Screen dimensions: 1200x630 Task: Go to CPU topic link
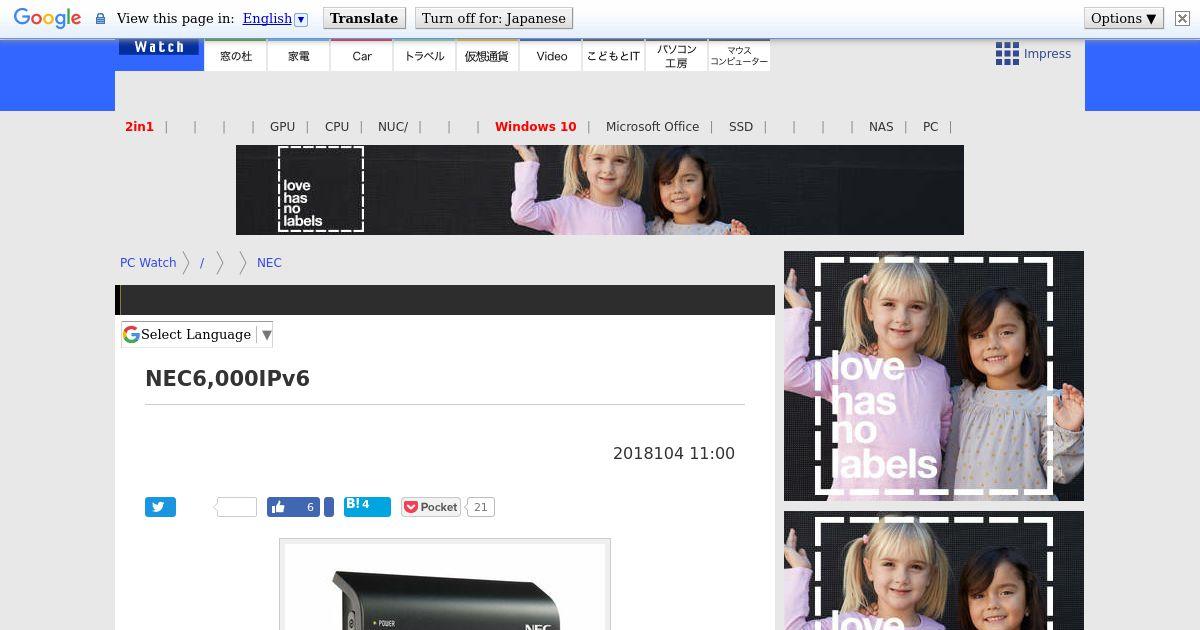(x=337, y=127)
